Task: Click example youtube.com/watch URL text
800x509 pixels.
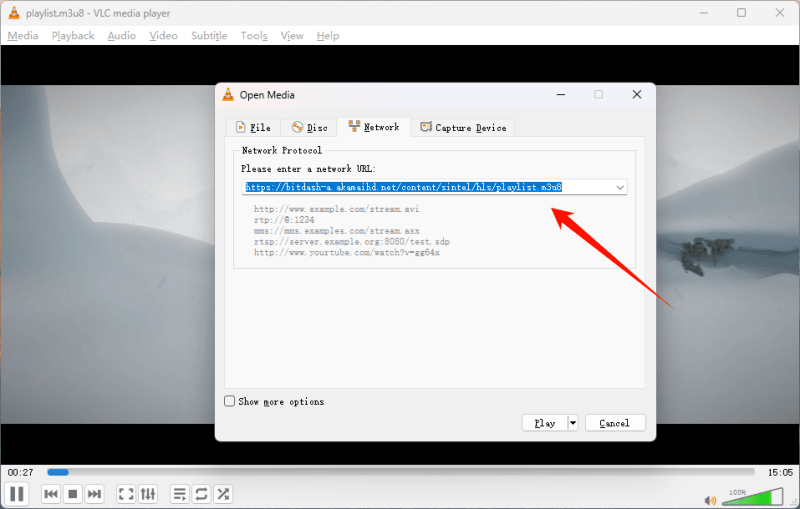Action: [x=346, y=252]
